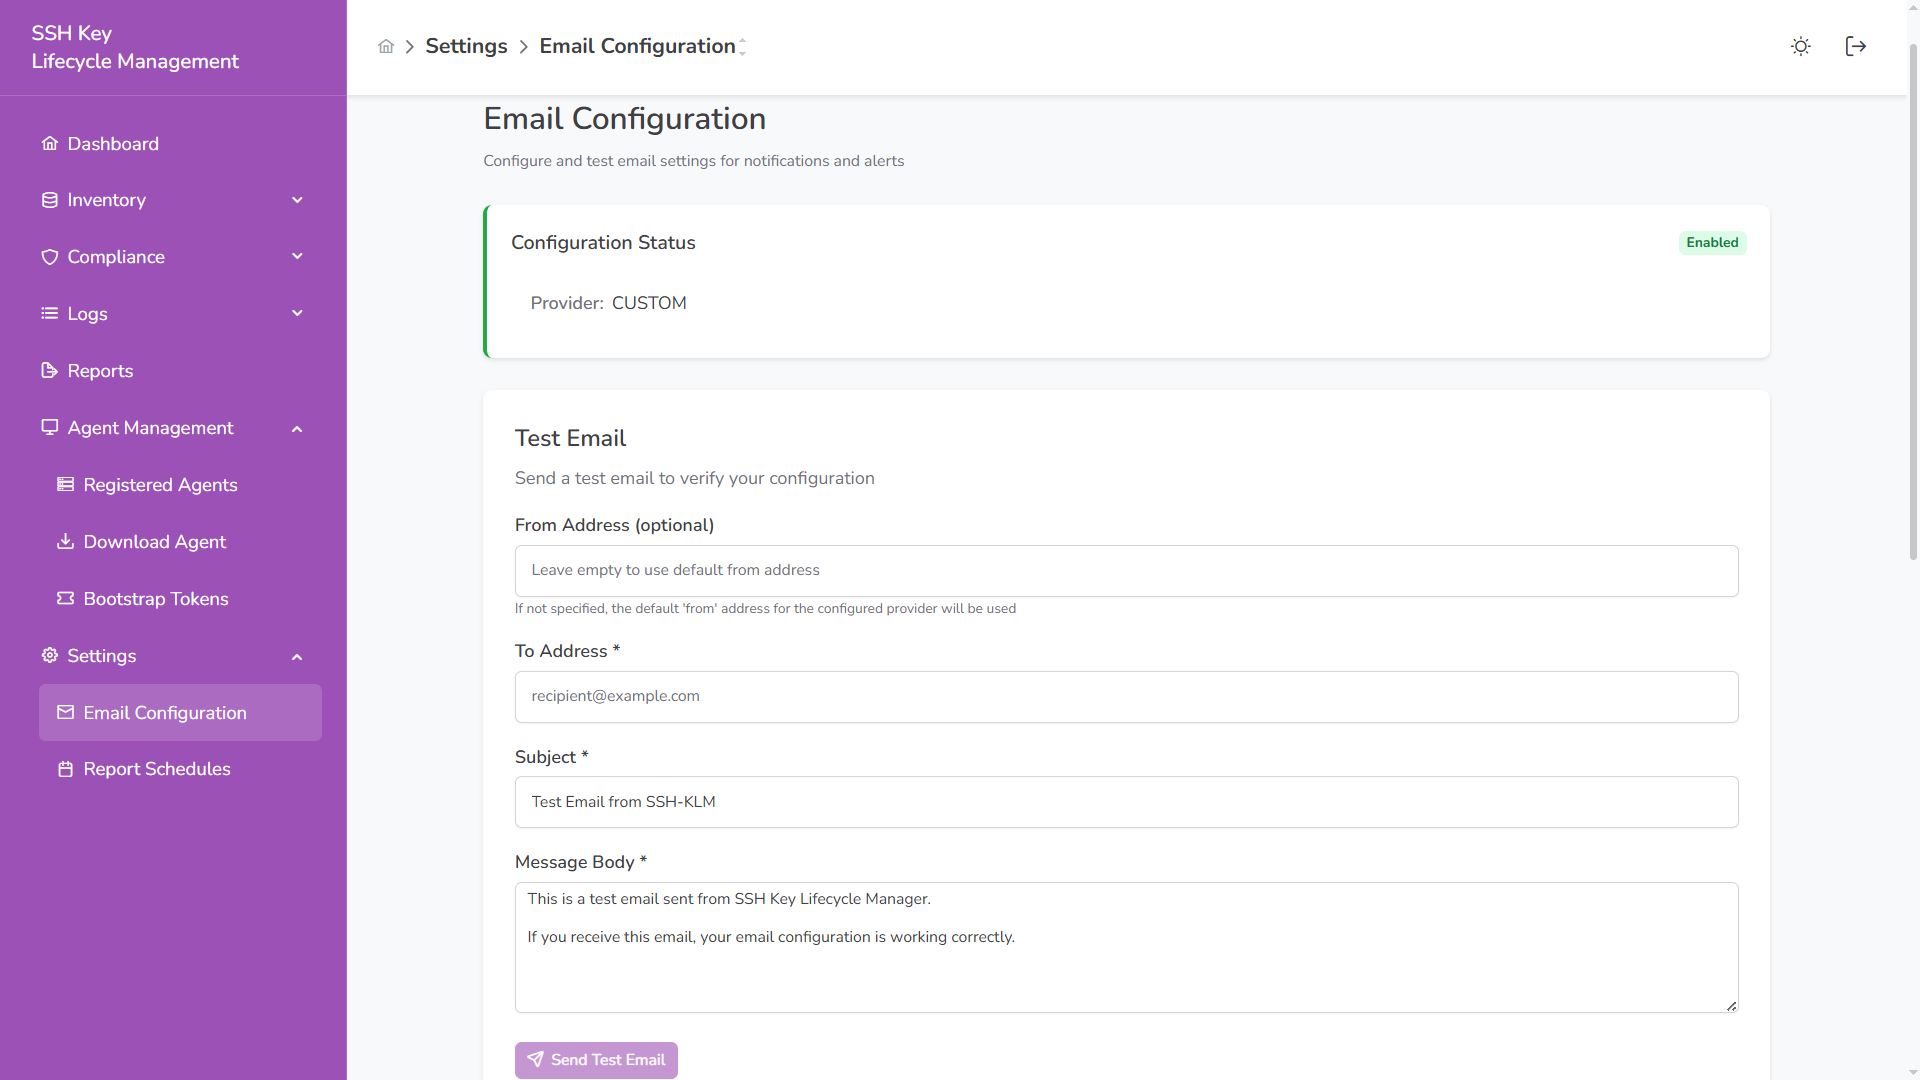Click inside the To Address field
The height and width of the screenshot is (1080, 1920).
pos(1124,697)
